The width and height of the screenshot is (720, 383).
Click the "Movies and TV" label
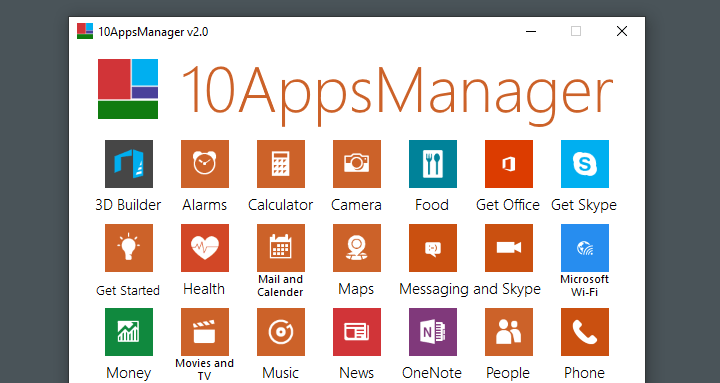click(204, 370)
